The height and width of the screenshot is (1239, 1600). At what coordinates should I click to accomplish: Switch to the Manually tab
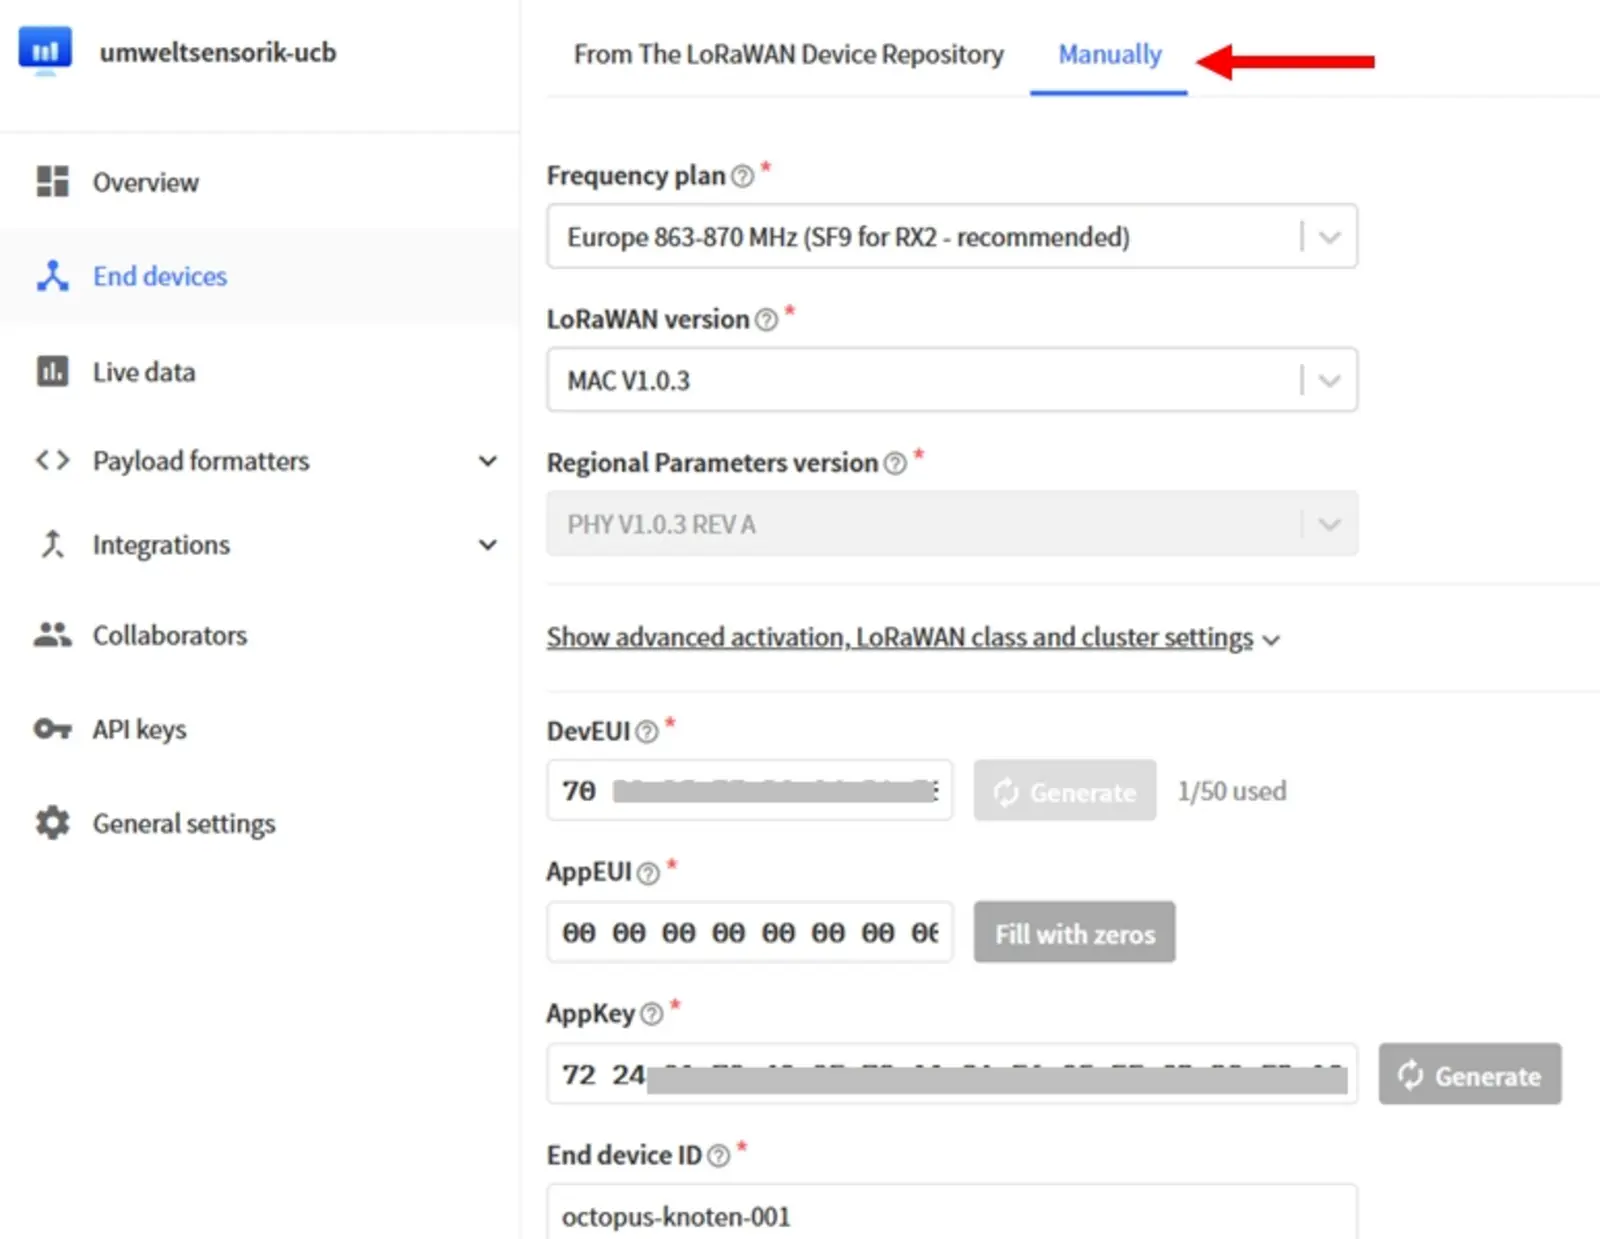[1109, 55]
